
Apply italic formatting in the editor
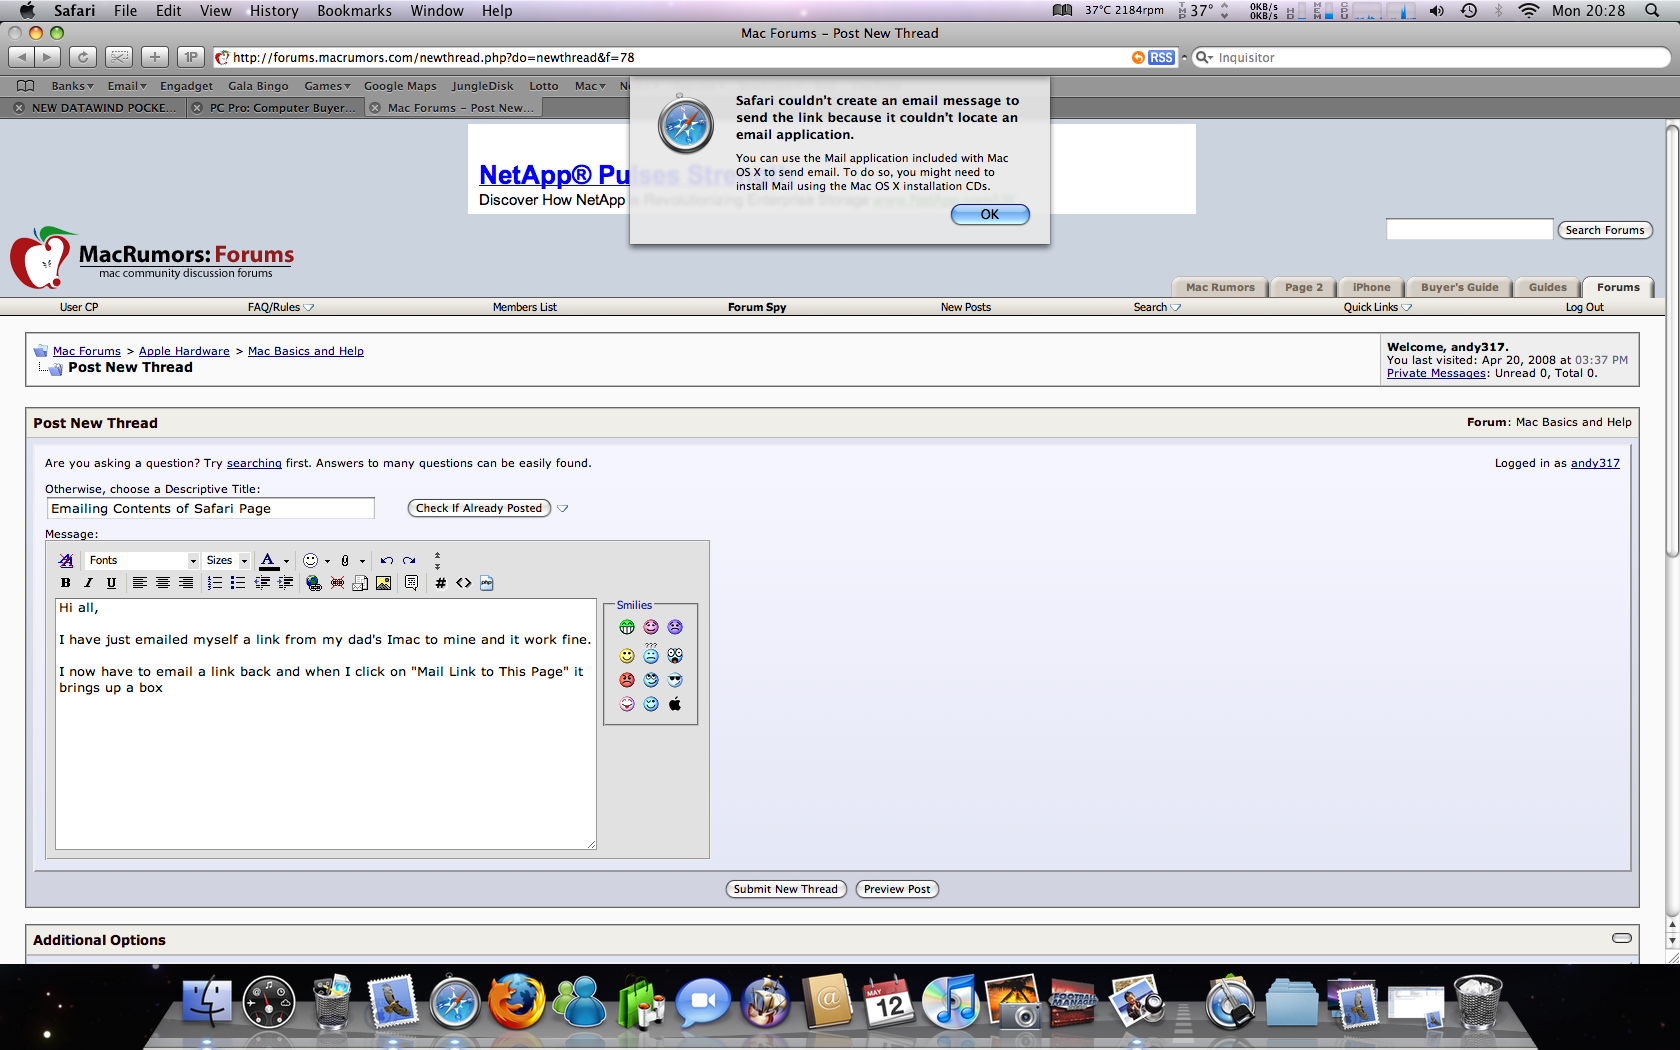tap(88, 583)
